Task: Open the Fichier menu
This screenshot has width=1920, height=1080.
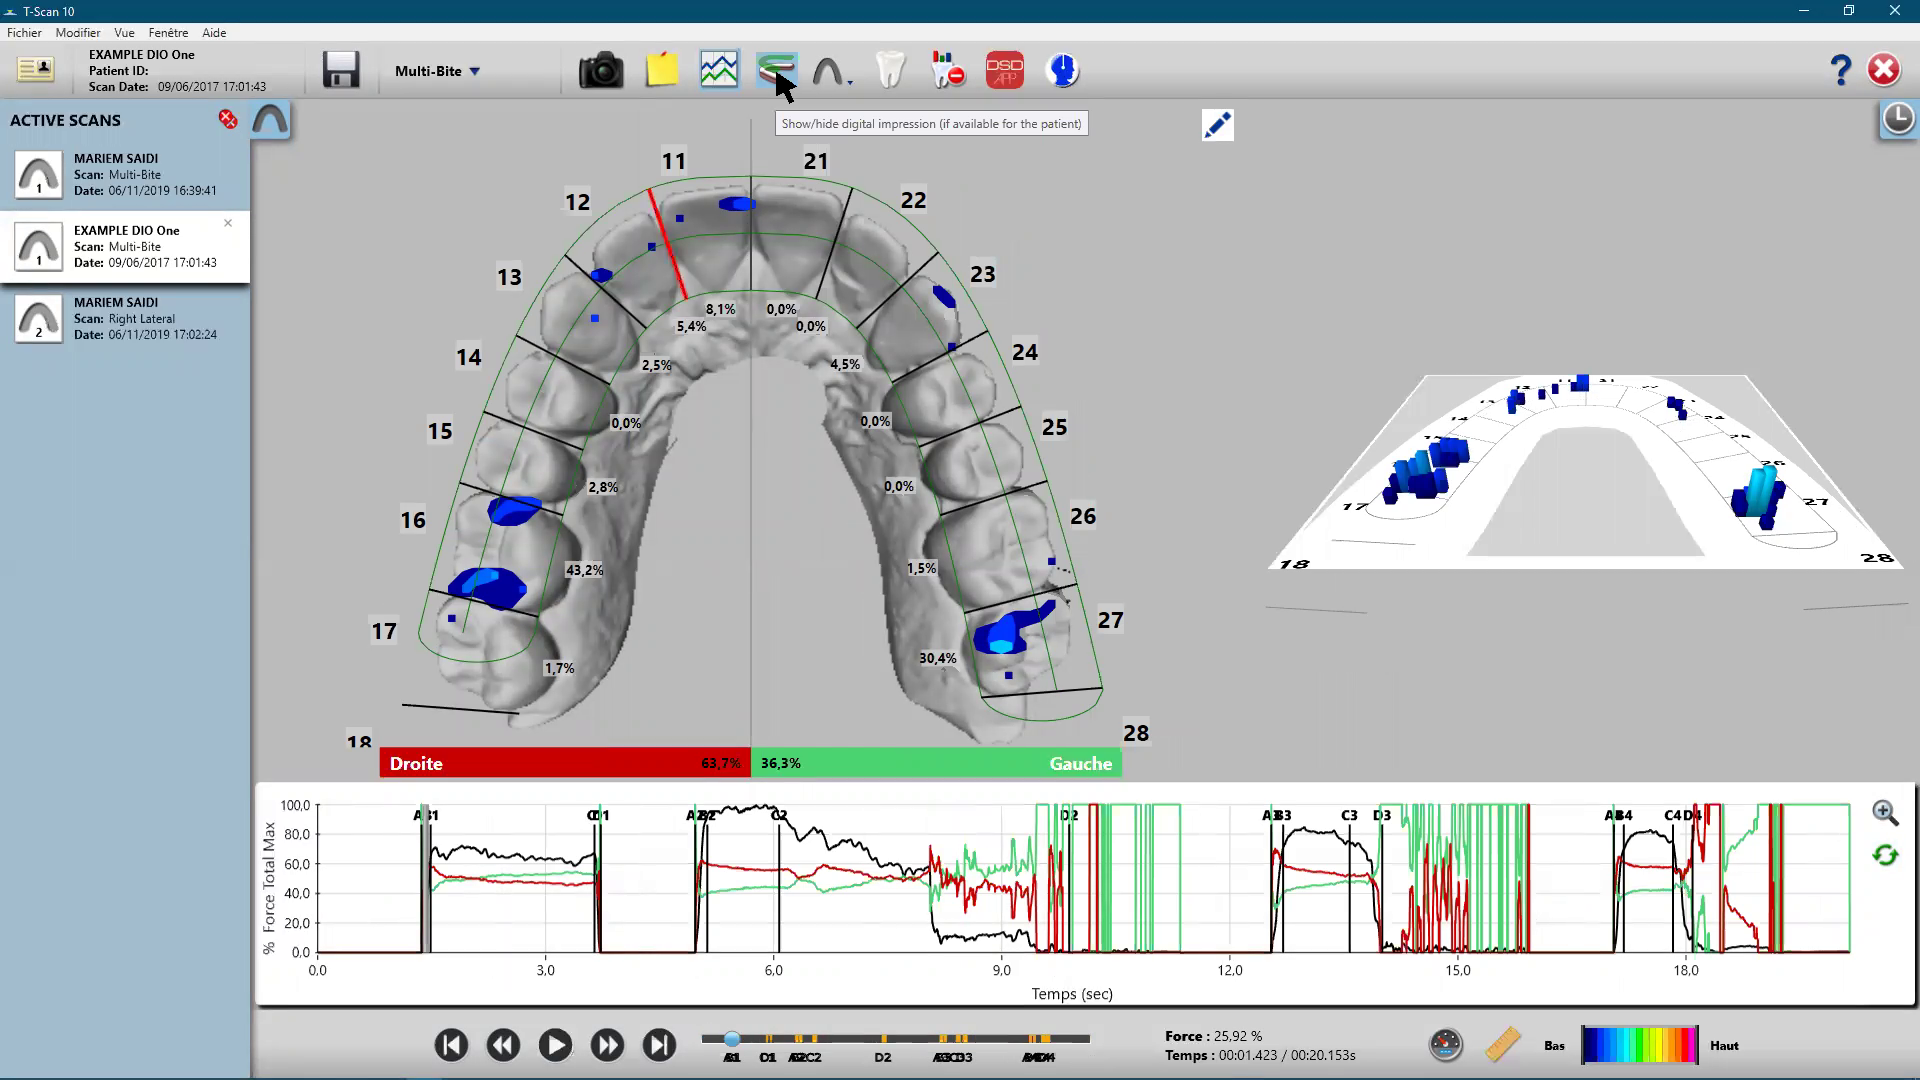Action: pos(24,32)
